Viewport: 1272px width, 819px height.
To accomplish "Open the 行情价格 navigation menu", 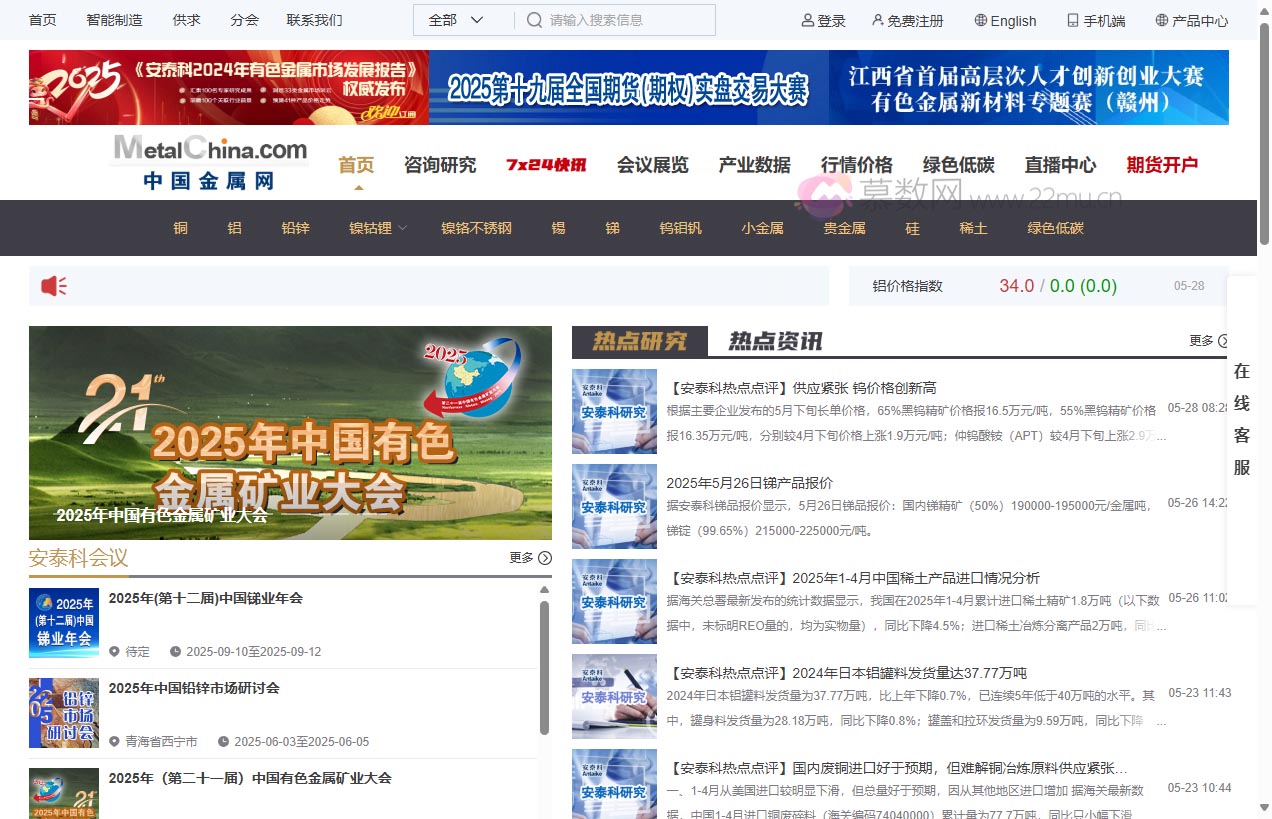I will coord(856,165).
